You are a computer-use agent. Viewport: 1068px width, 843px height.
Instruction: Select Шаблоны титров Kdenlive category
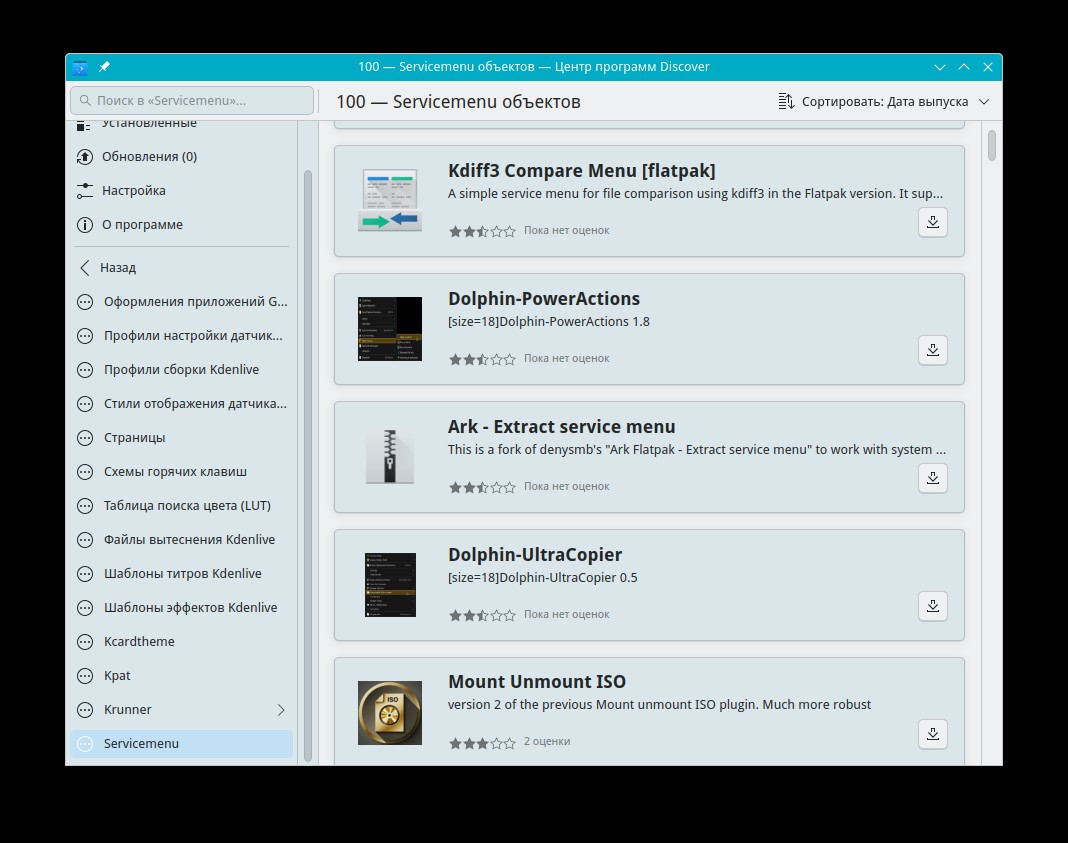point(181,574)
